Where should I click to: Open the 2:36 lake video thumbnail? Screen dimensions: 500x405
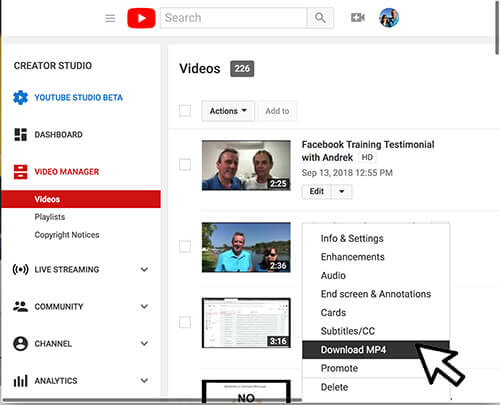tap(246, 247)
